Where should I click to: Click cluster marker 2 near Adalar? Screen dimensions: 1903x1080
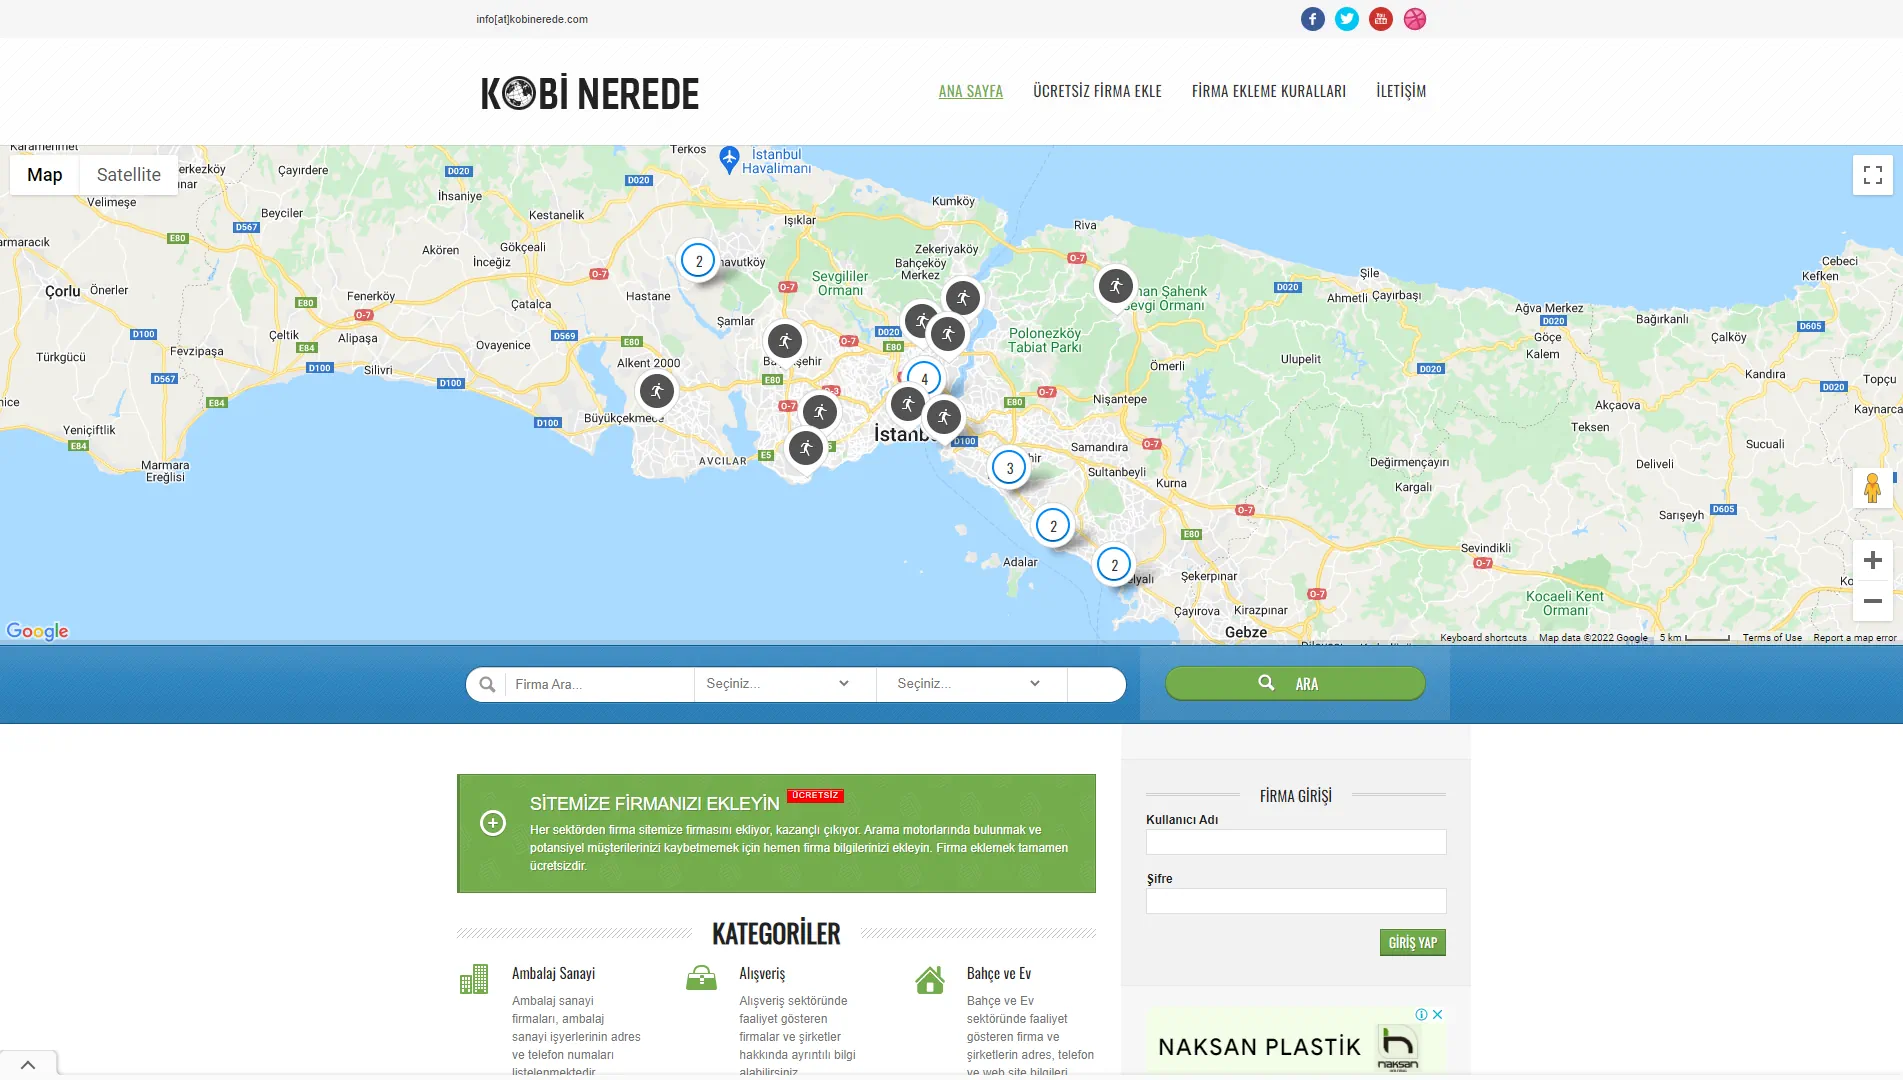1052,526
